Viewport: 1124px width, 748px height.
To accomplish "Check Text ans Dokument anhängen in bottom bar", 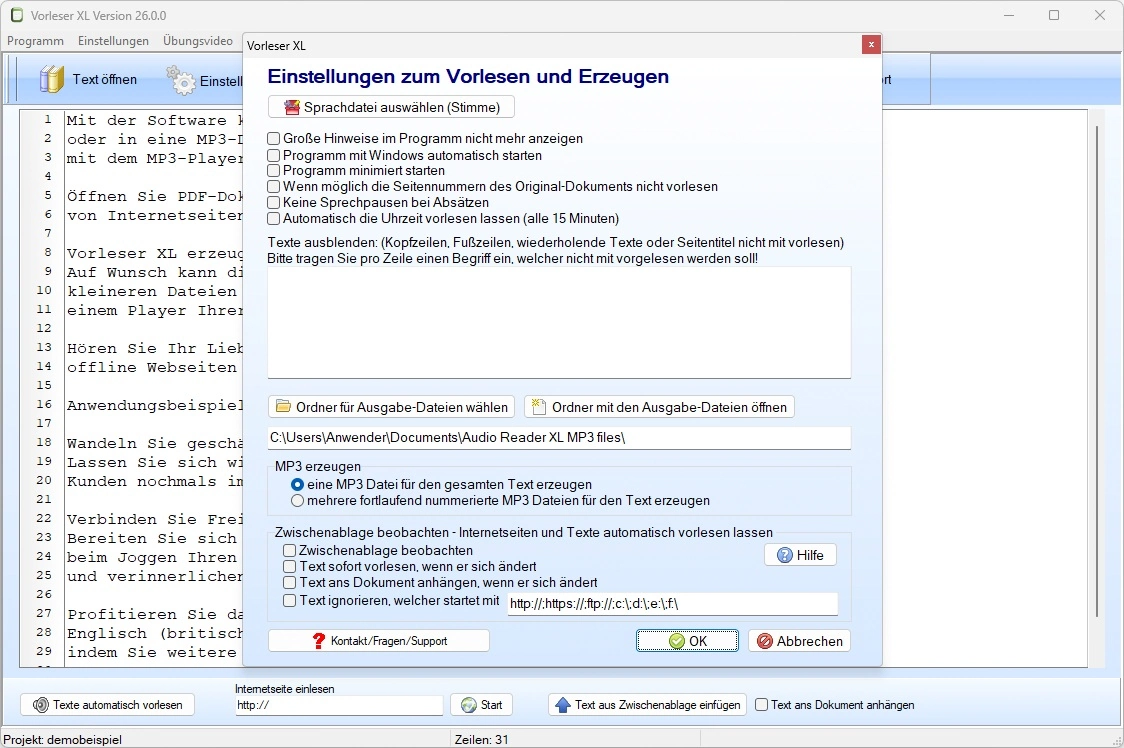I will pyautogui.click(x=761, y=705).
